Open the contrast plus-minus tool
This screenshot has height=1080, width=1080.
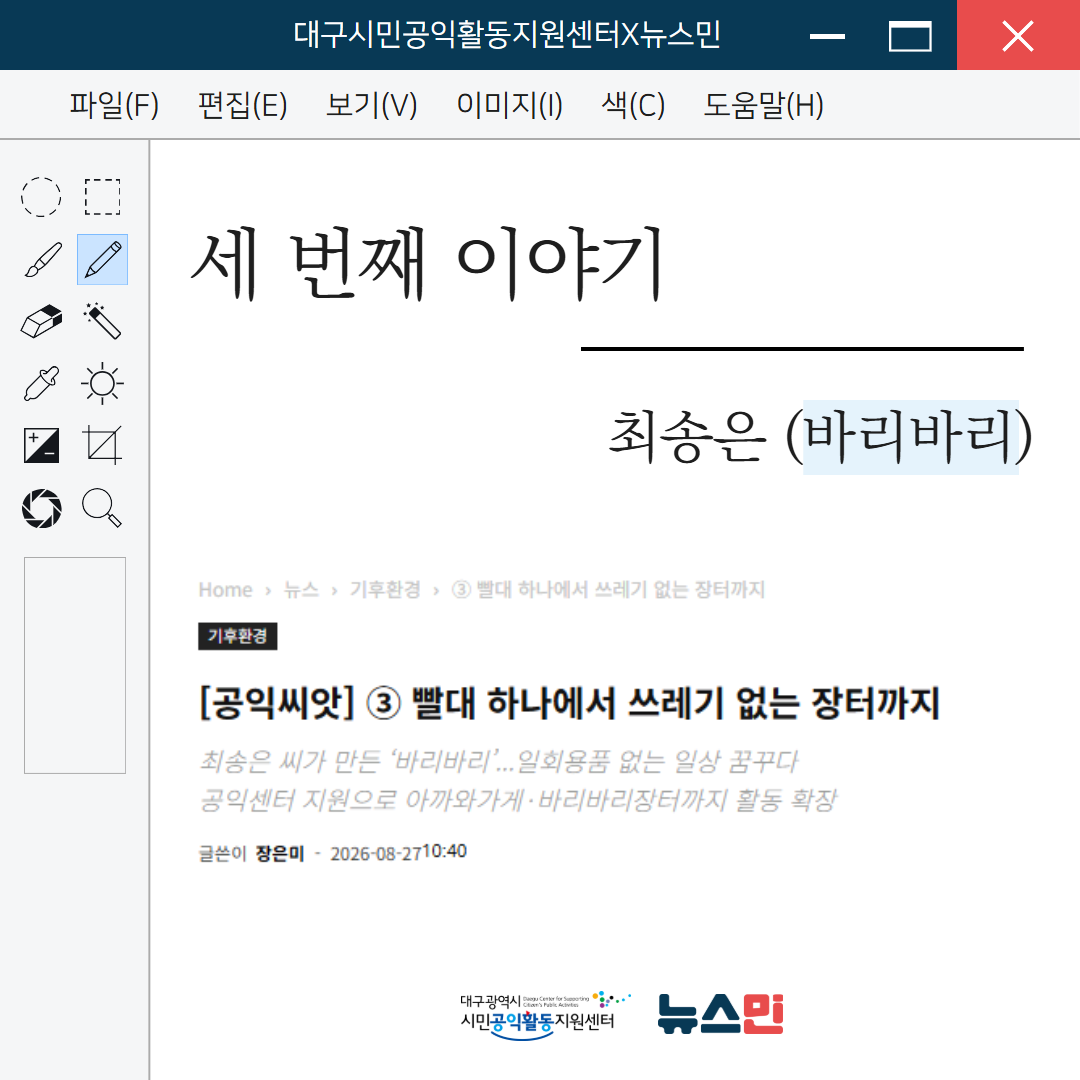pos(41,446)
